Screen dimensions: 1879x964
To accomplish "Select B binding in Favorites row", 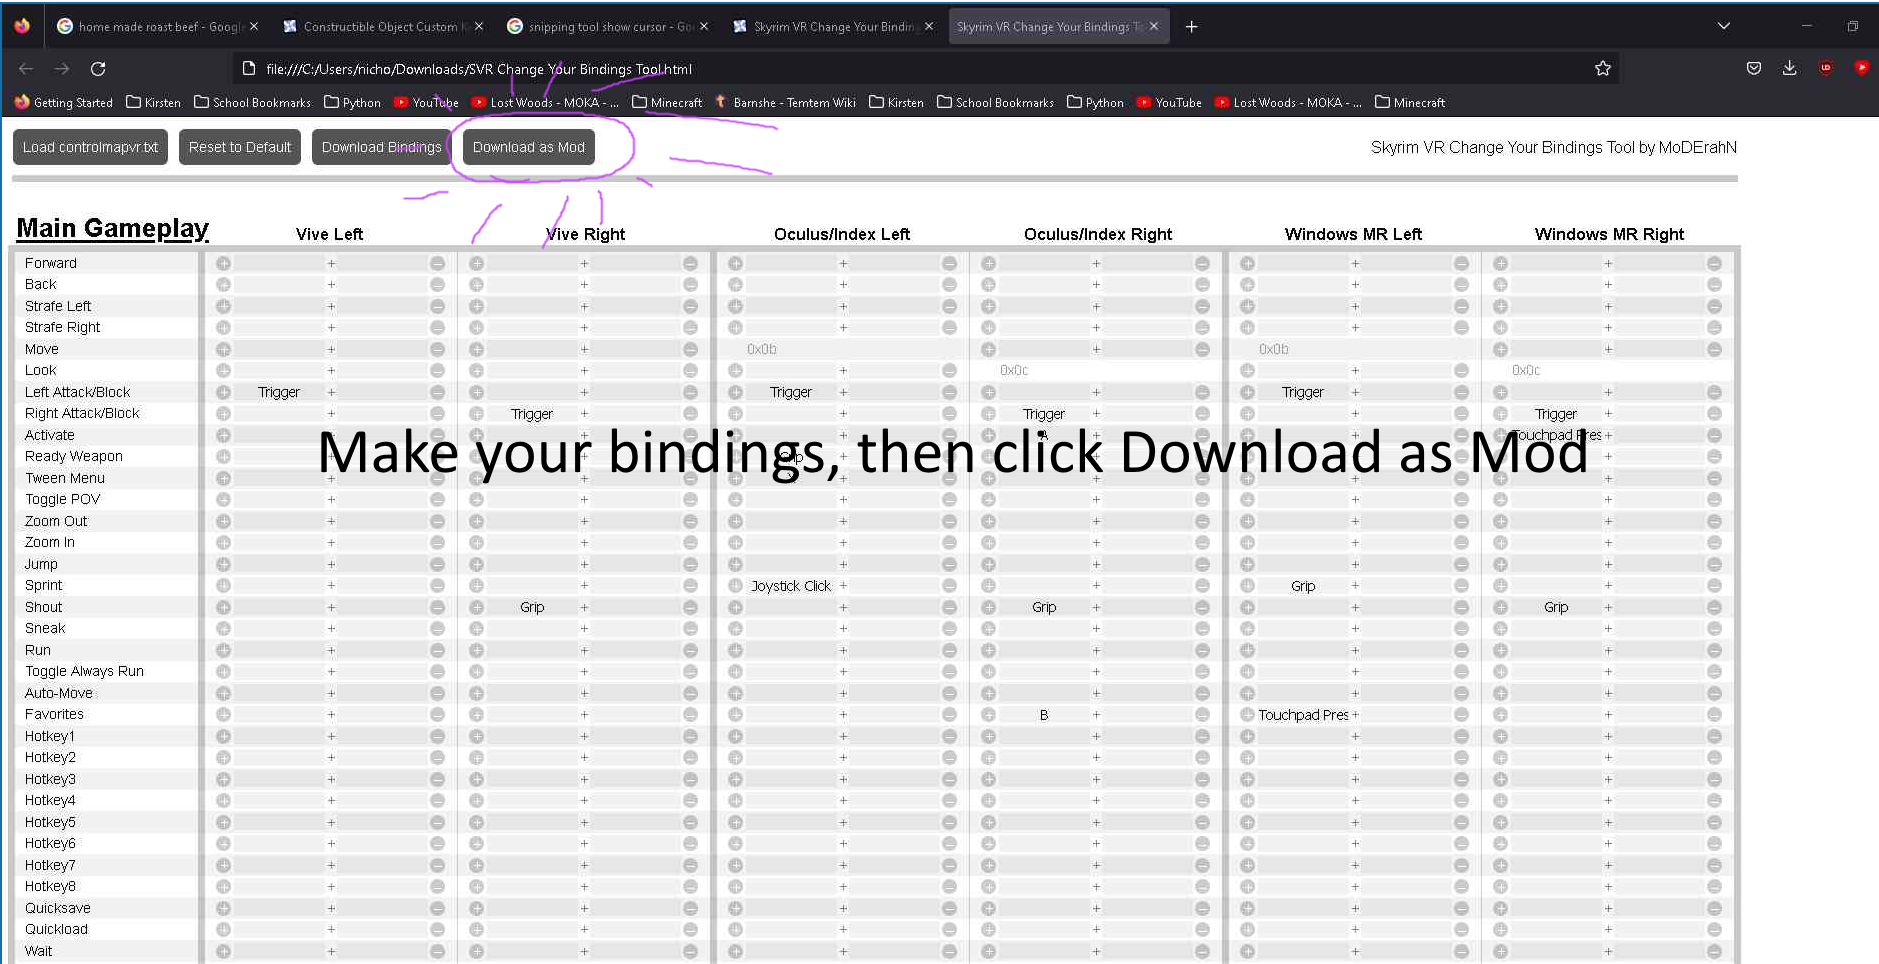I will (x=1044, y=715).
